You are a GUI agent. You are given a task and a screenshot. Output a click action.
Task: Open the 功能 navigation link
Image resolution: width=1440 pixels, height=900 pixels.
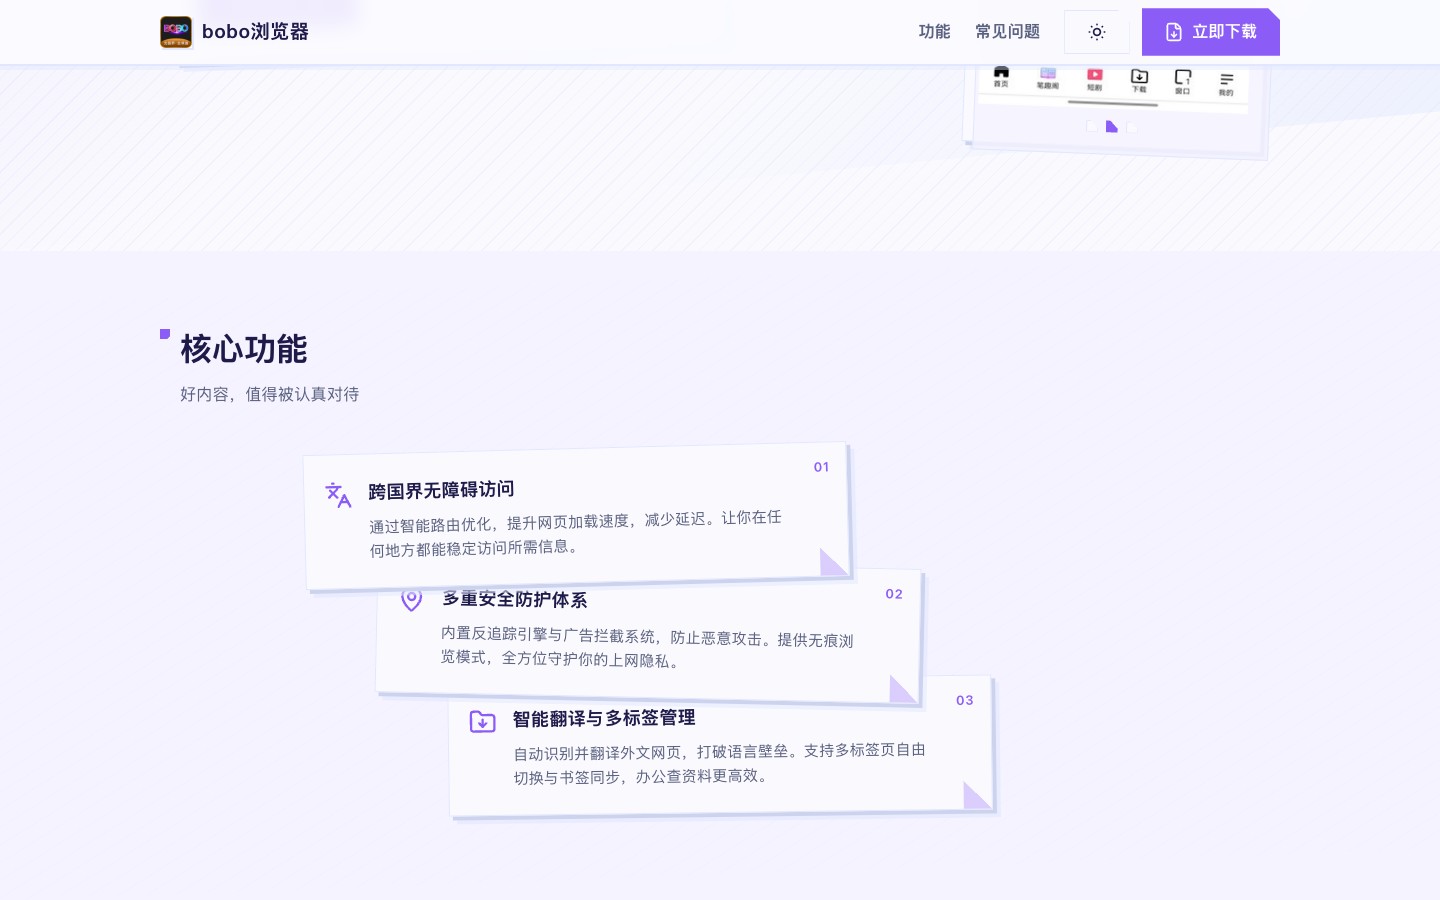934,32
